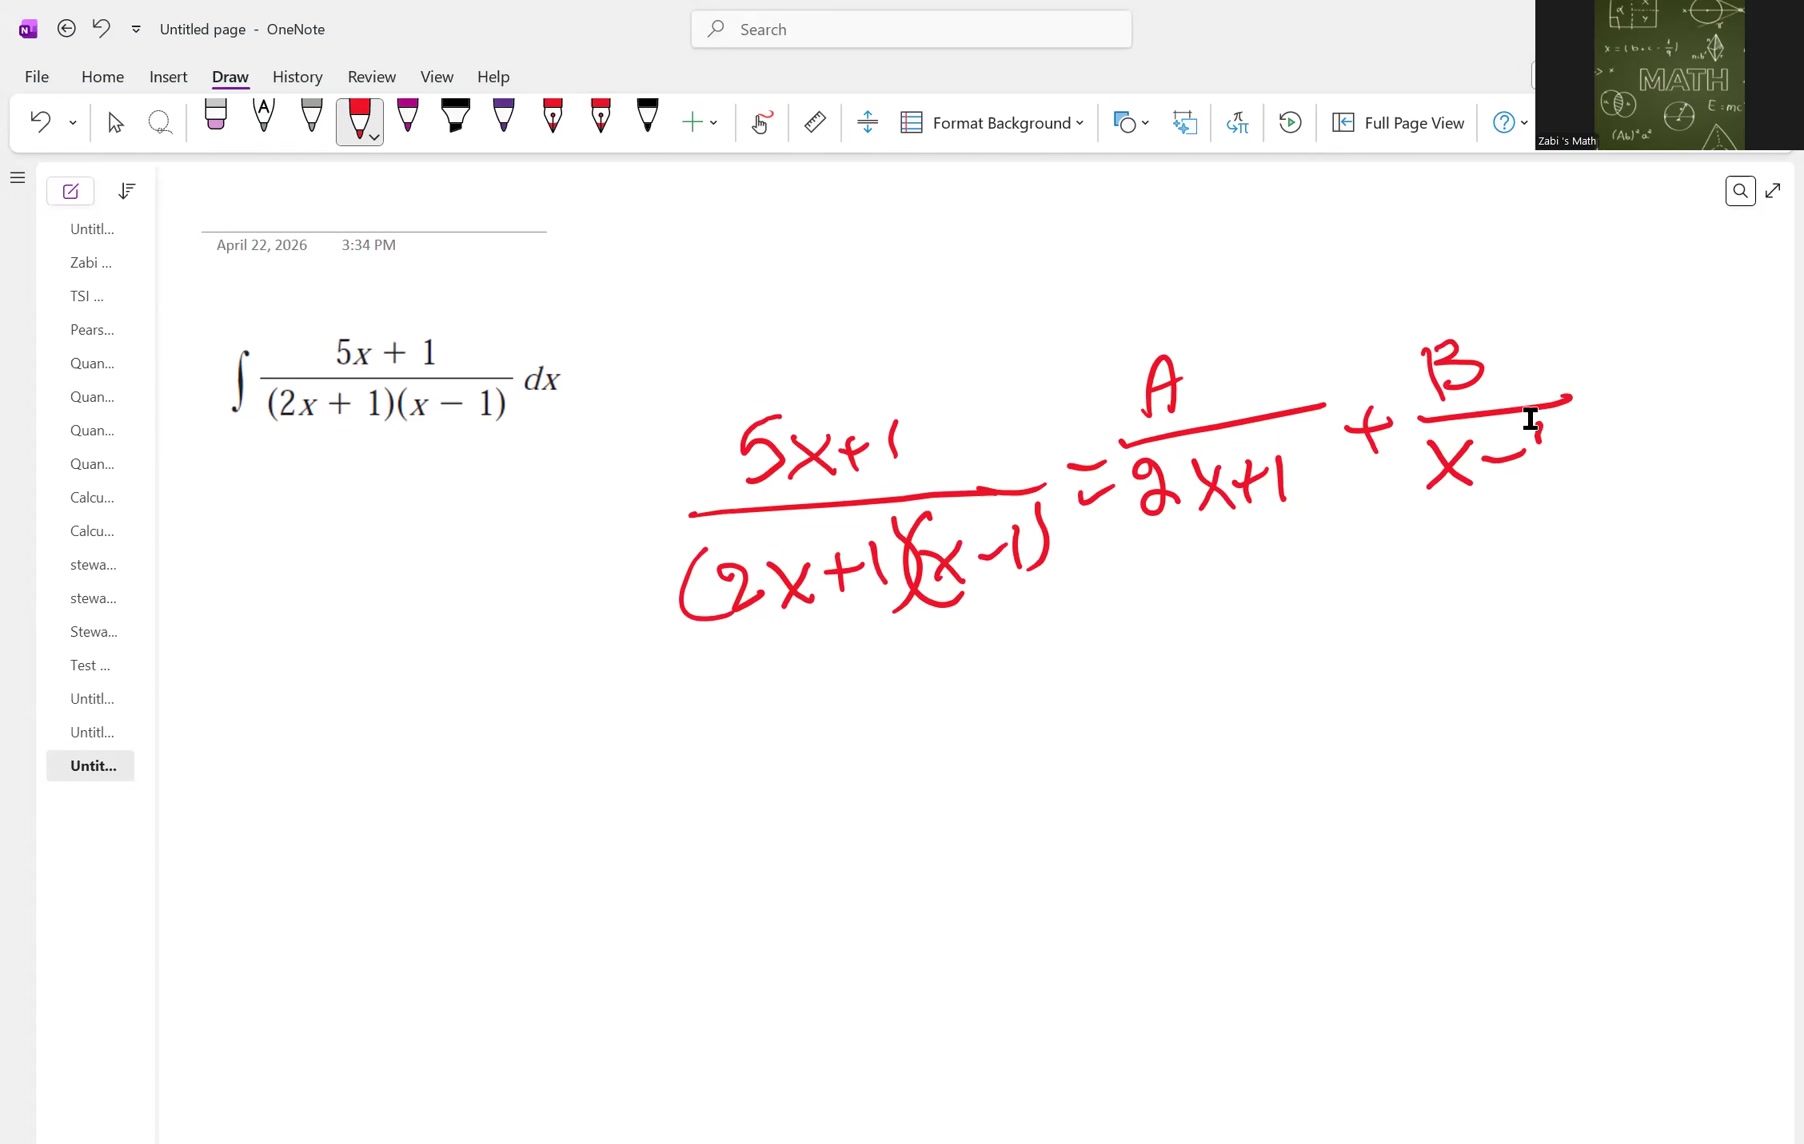
Task: Open the Ruler tool
Action: click(x=815, y=122)
